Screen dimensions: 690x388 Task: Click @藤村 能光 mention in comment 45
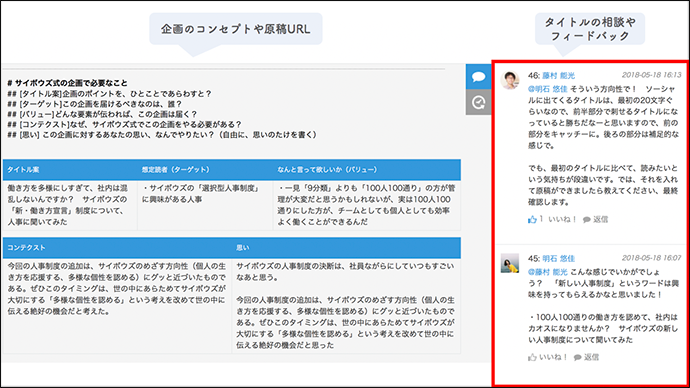(x=548, y=272)
